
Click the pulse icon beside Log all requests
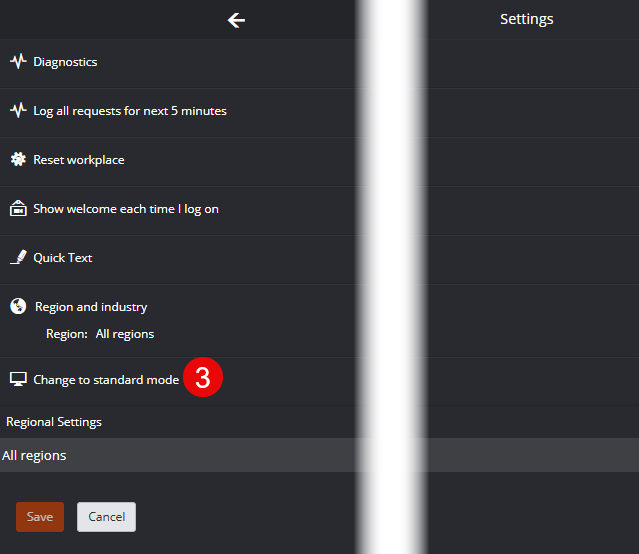[x=18, y=110]
